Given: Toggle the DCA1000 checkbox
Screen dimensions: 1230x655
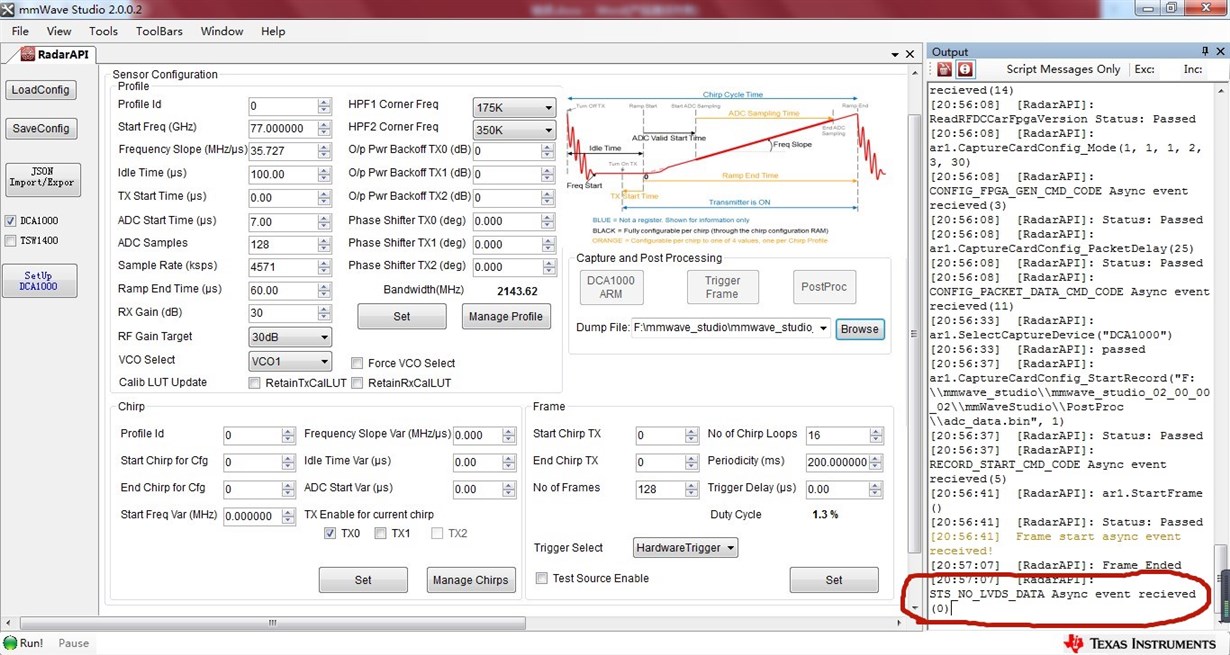Looking at the screenshot, I should 11,221.
